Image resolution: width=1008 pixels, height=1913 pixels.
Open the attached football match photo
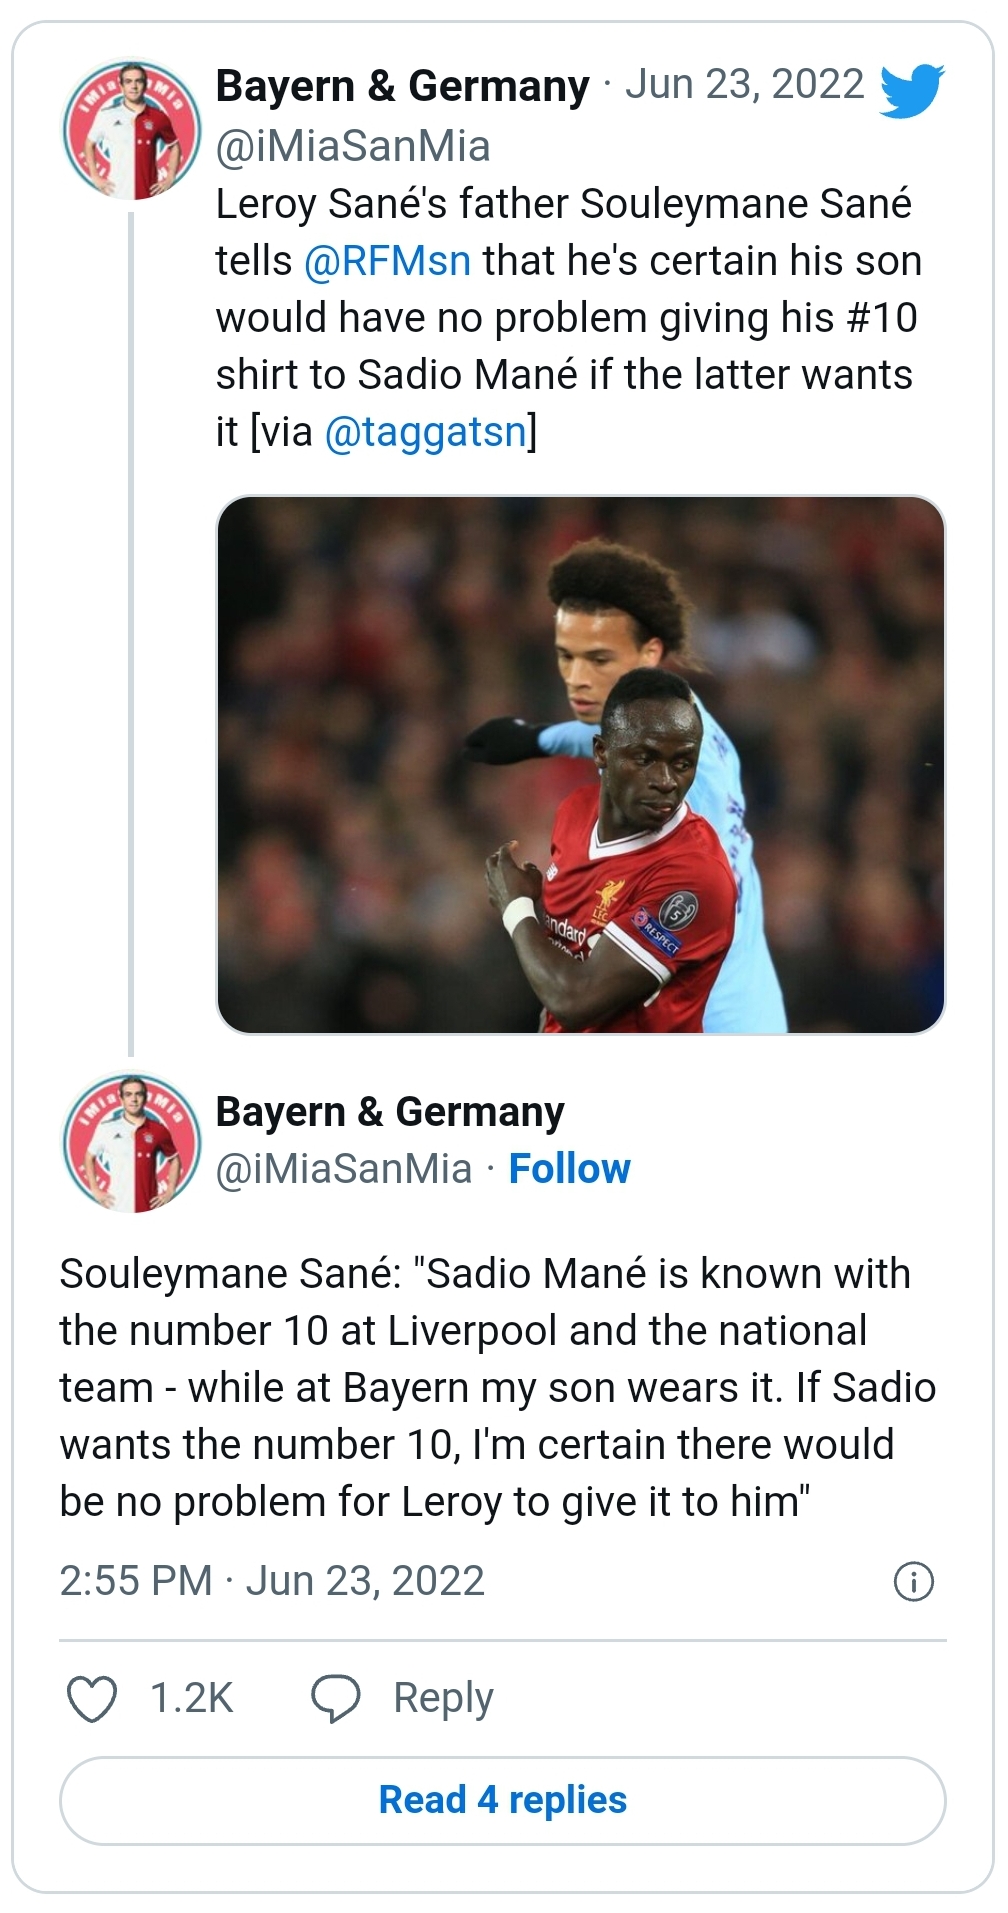[580, 765]
